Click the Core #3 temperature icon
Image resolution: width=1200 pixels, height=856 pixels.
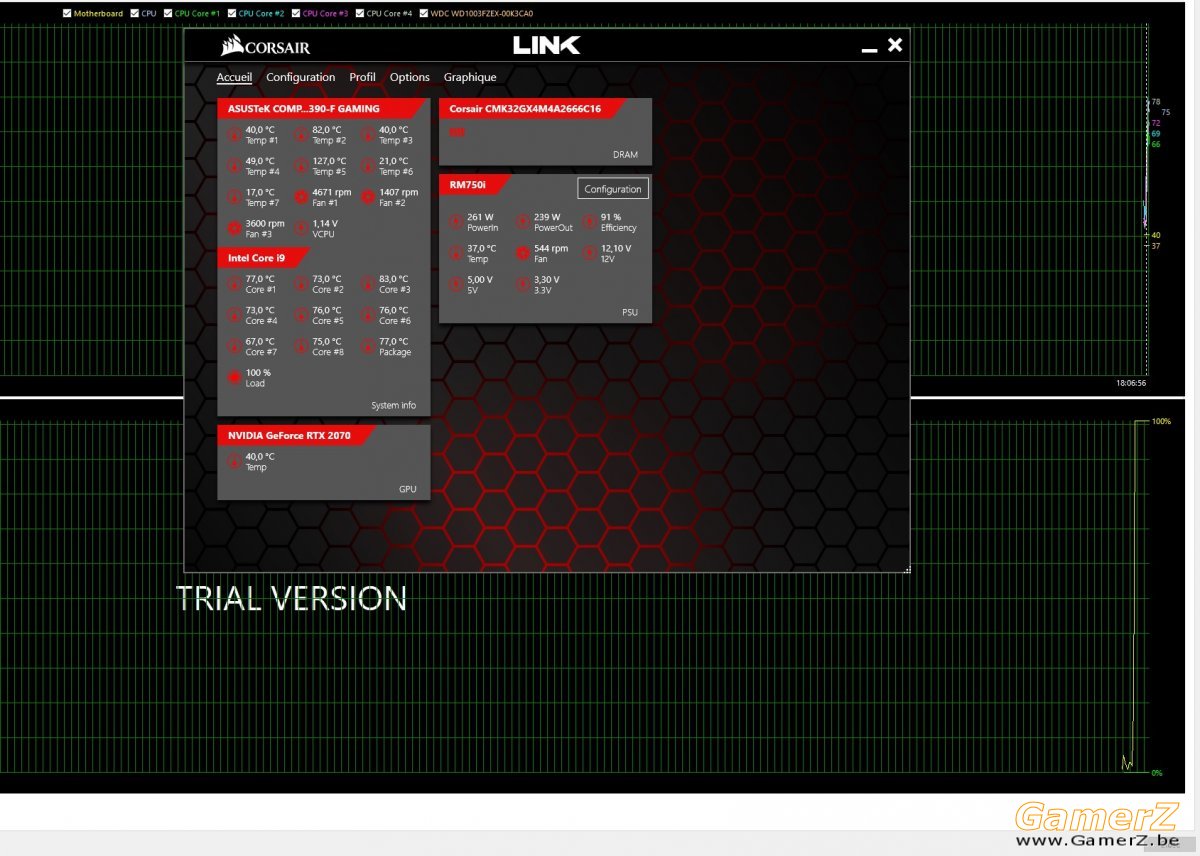click(368, 284)
